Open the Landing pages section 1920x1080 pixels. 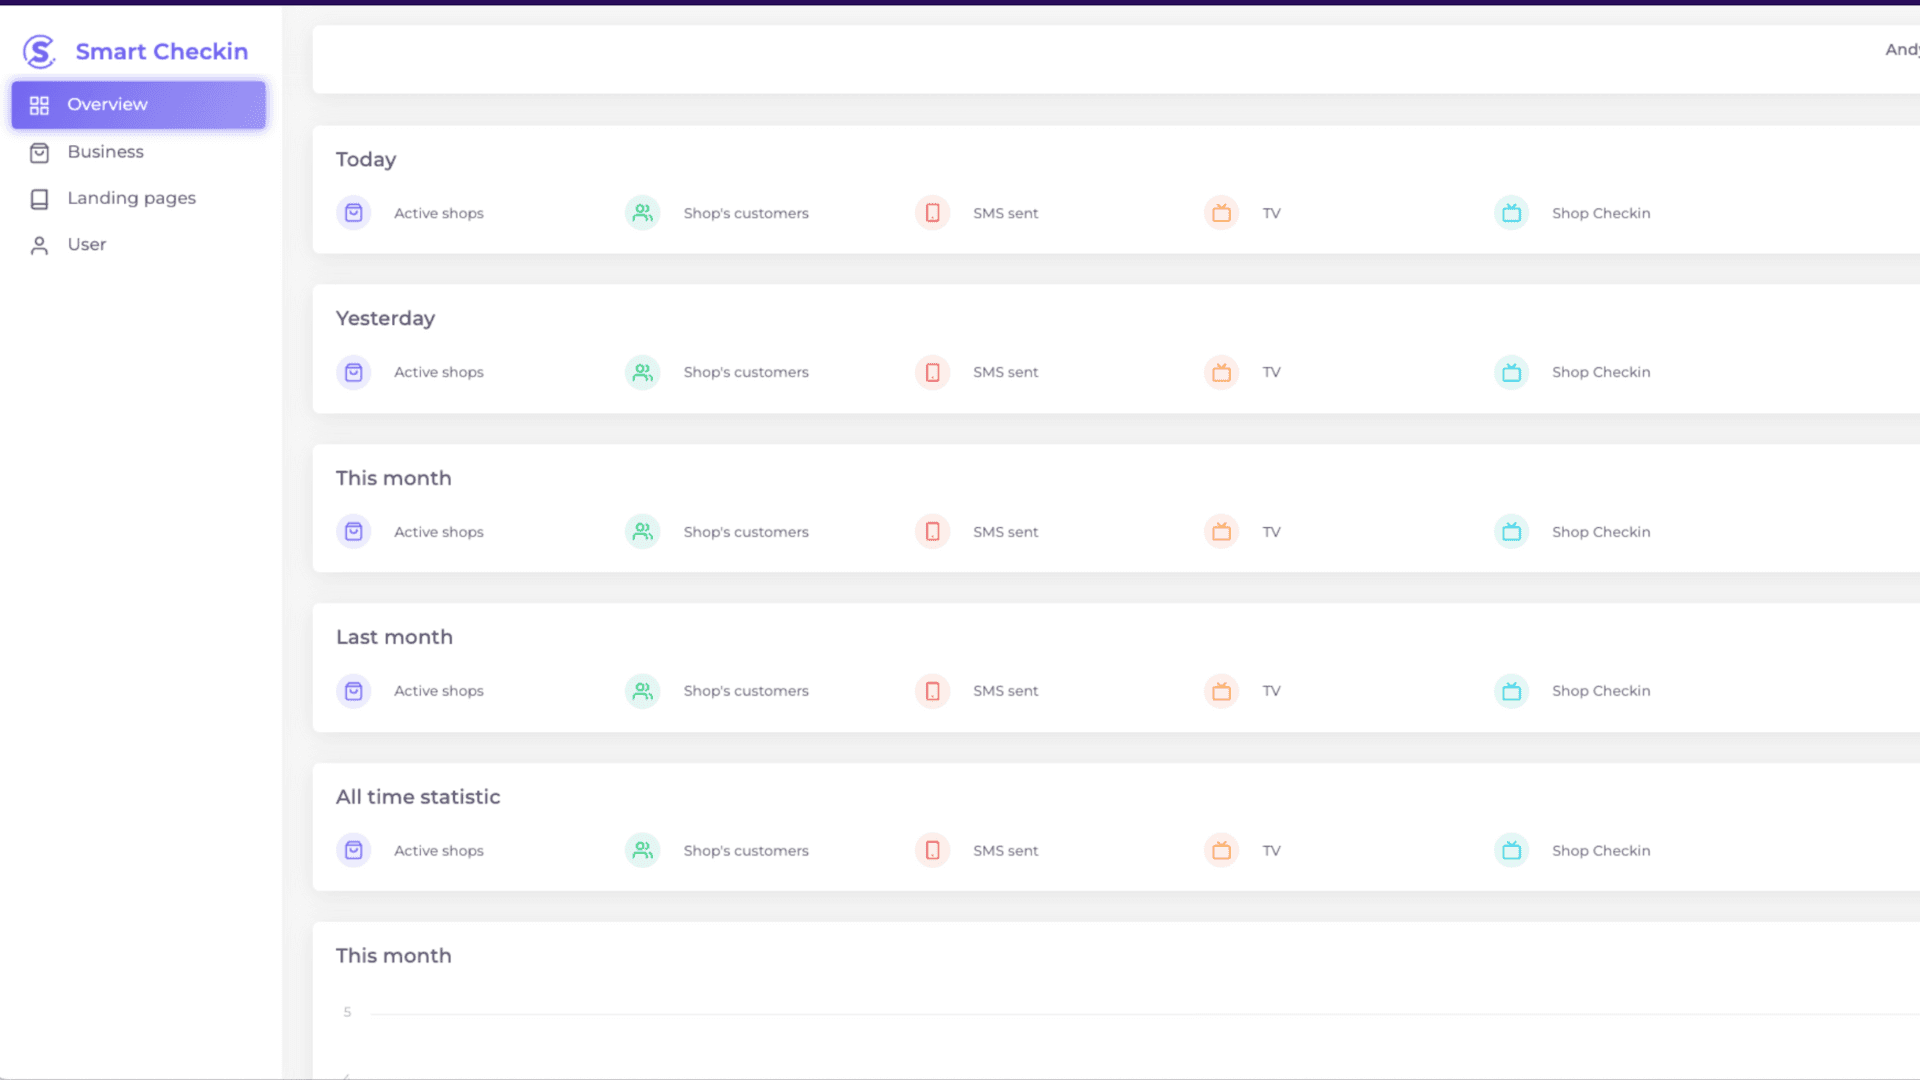(x=131, y=198)
